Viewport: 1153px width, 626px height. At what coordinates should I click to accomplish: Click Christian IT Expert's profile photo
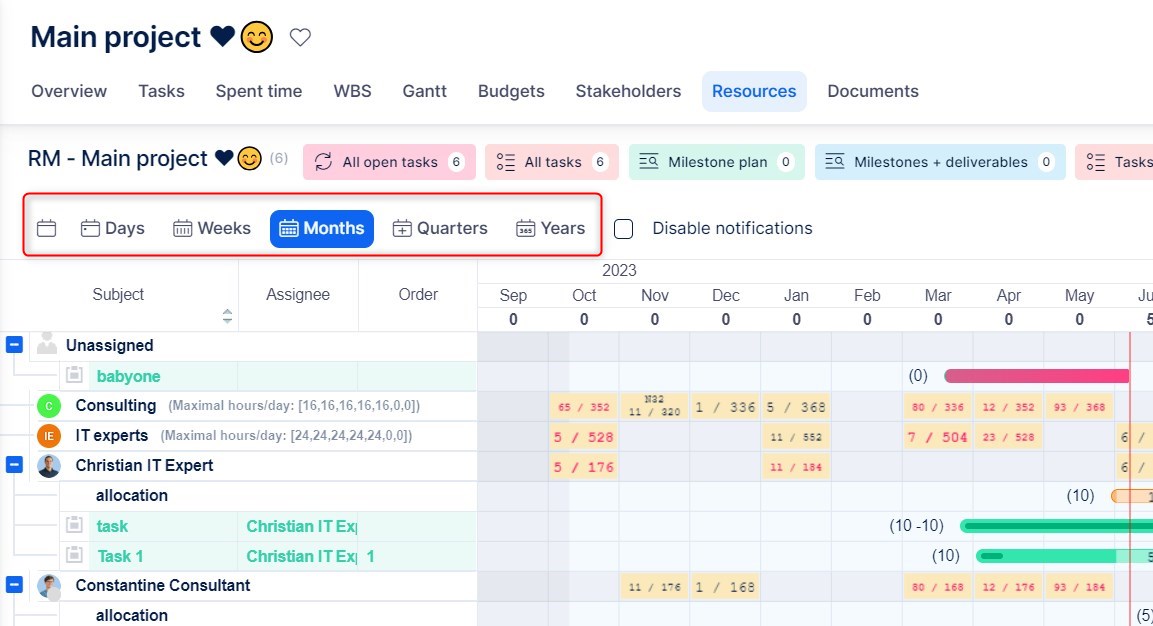click(49, 466)
